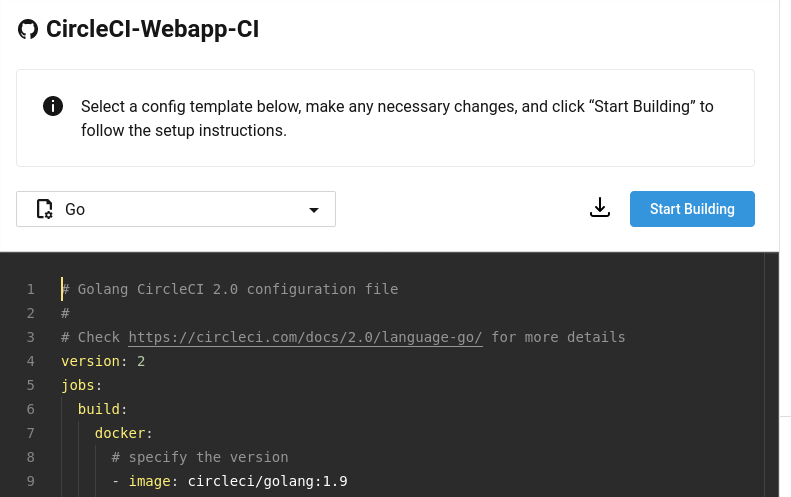791x497 pixels.
Task: Click the CircleCI-Webapp-CI project title
Action: pos(152,29)
